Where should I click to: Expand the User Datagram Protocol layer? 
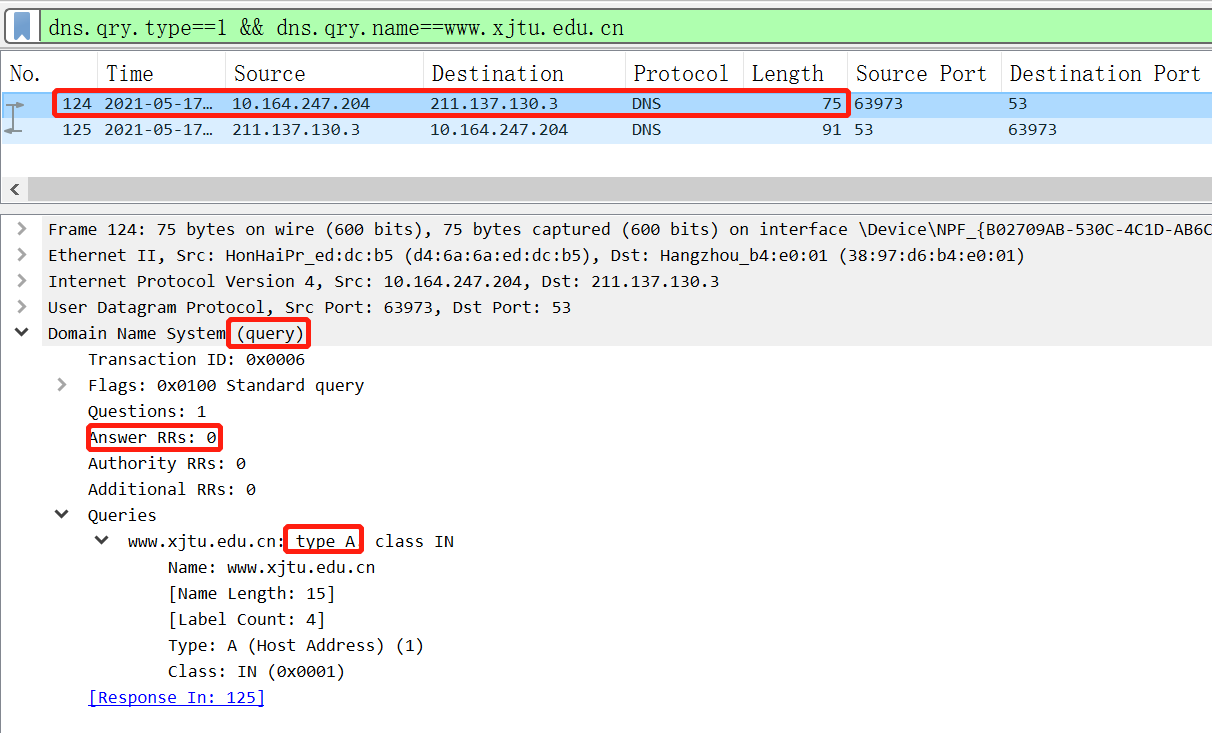[x=22, y=307]
